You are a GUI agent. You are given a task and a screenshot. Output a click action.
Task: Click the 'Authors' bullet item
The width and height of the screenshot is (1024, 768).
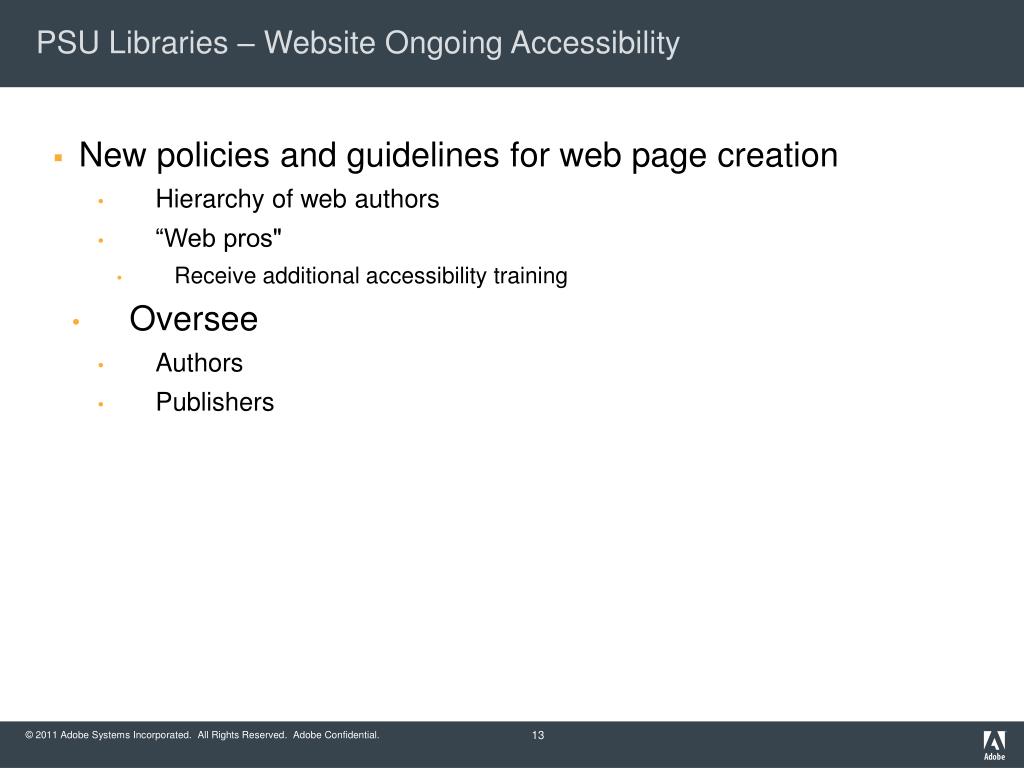coord(199,363)
